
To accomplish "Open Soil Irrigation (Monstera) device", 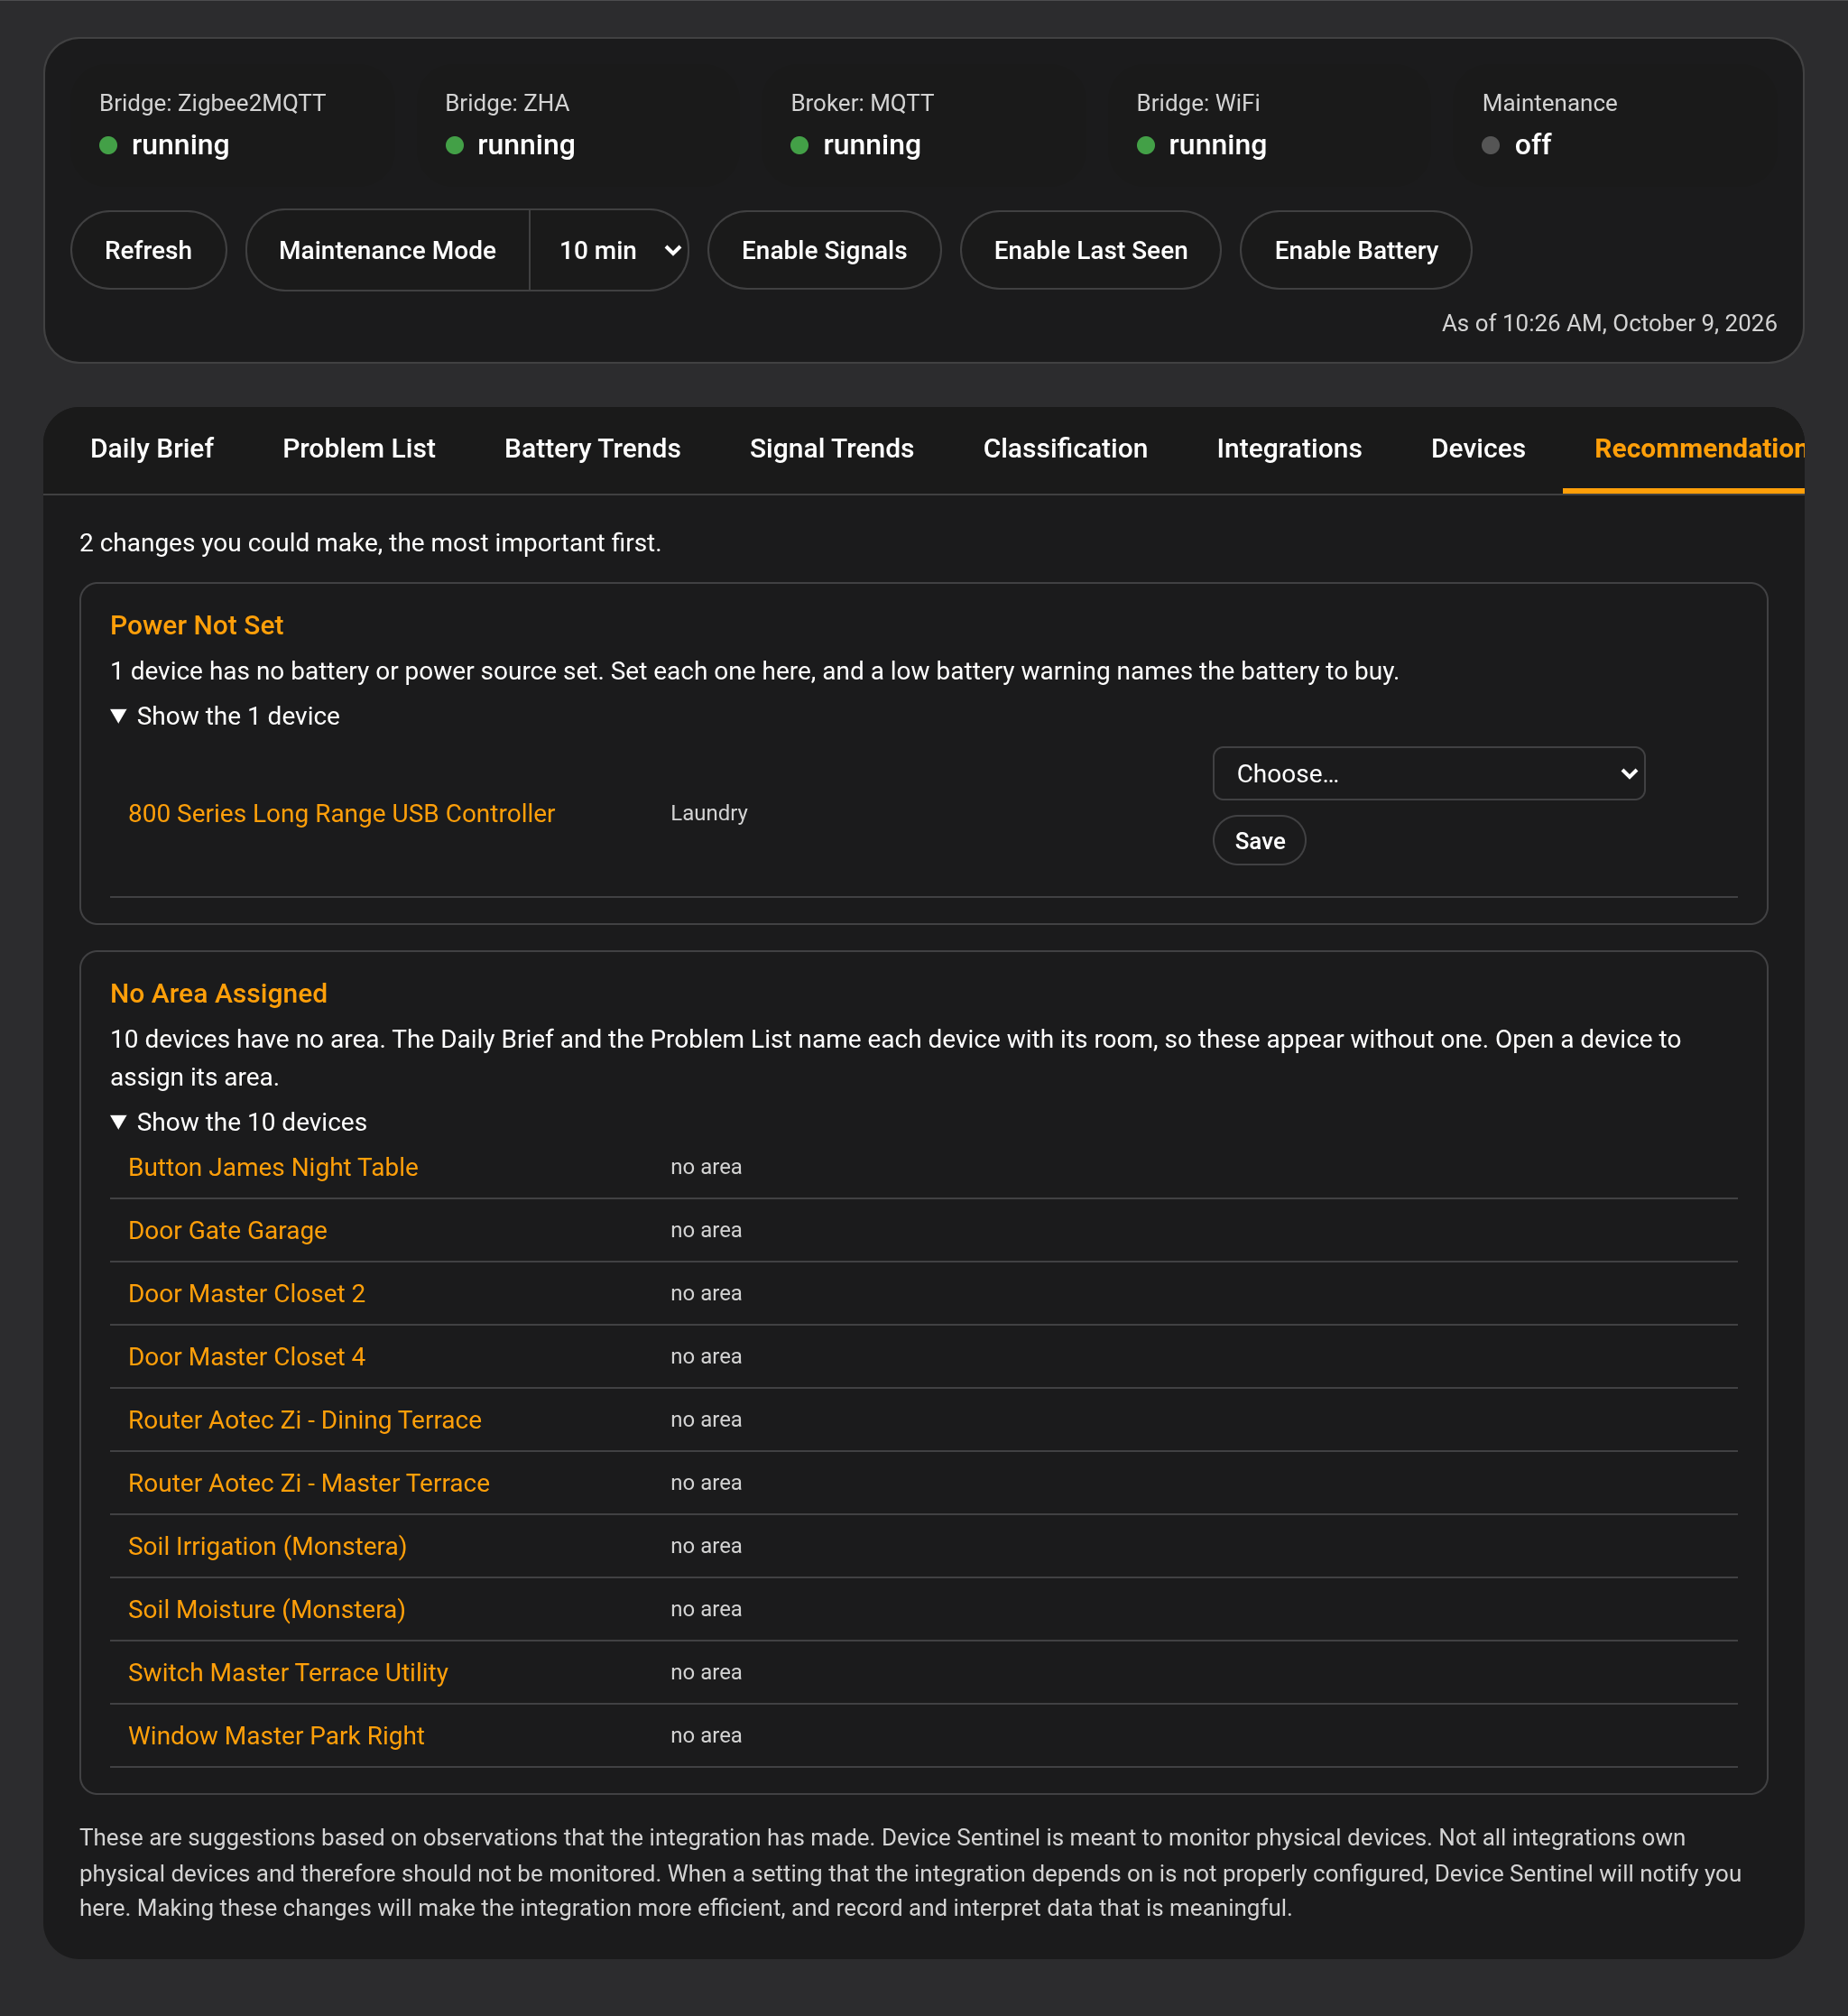I will [267, 1546].
